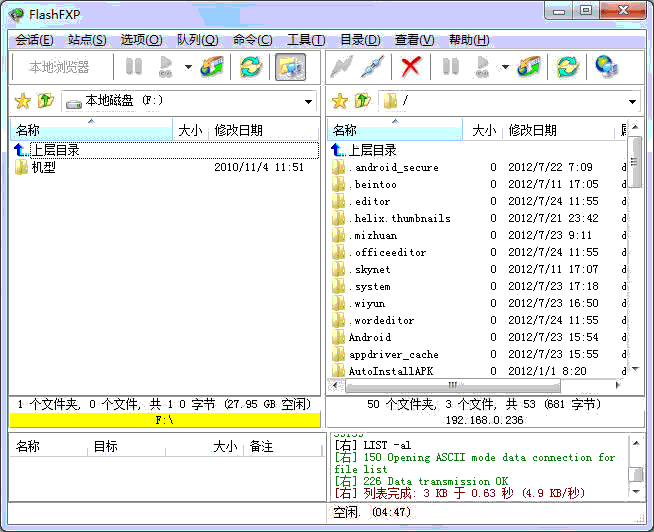Select 上层目录 in the local pane
654x532 pixels.
[166, 150]
